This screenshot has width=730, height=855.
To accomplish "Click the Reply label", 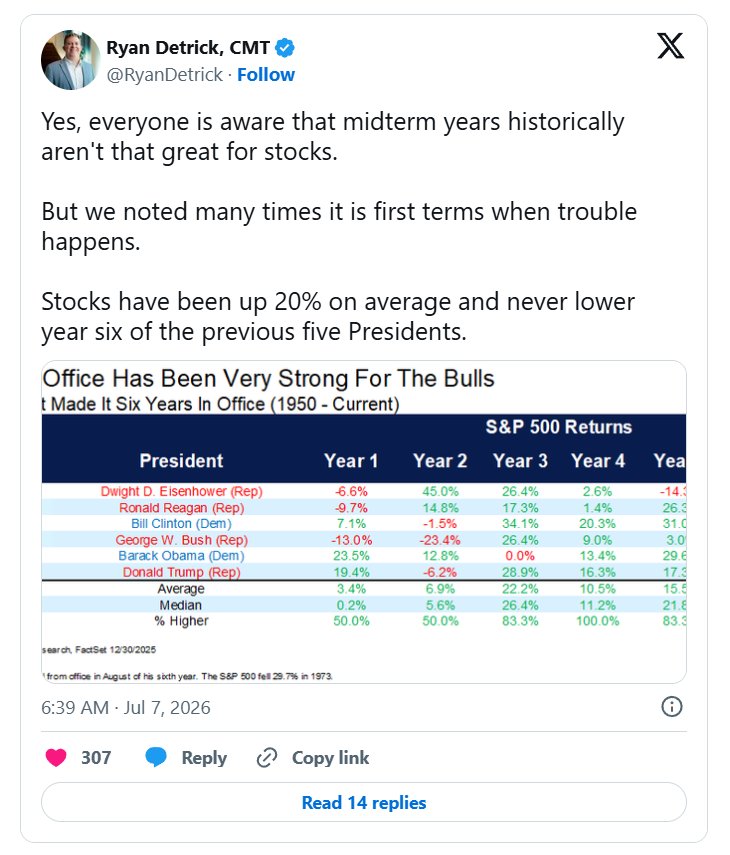I will (204, 757).
